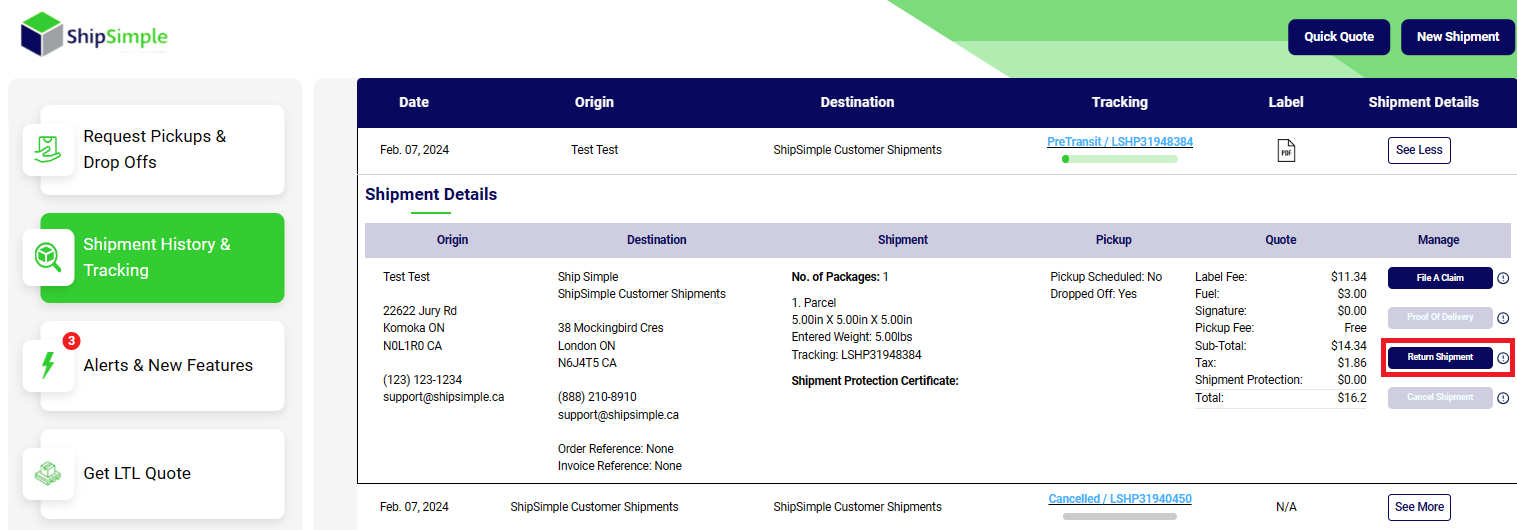Viewport: 1517px width, 530px height.
Task: Click the Get LTL Quote pallet icon
Action: [x=48, y=473]
